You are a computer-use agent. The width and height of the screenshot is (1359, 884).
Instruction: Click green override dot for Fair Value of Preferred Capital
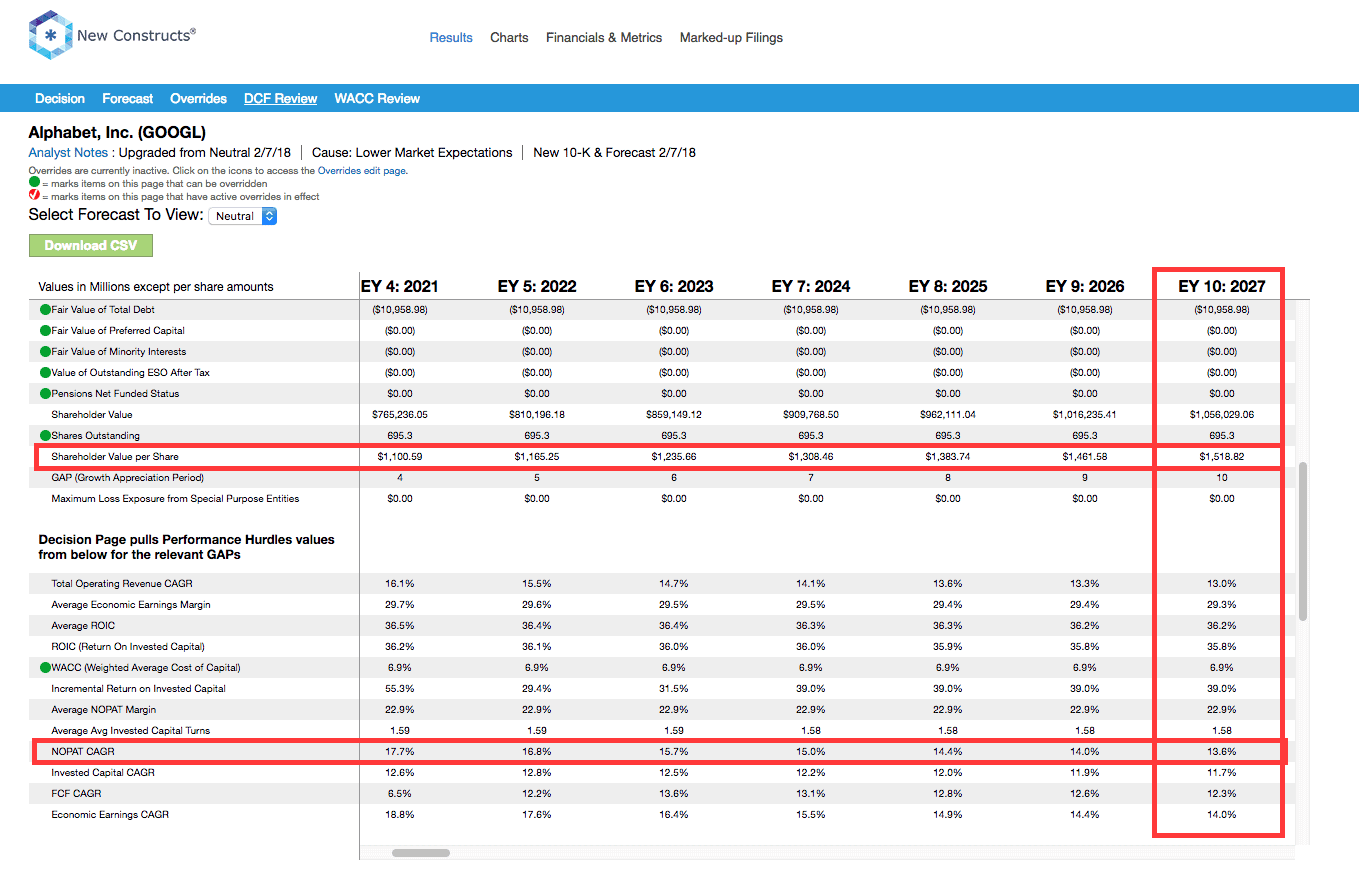pos(45,331)
